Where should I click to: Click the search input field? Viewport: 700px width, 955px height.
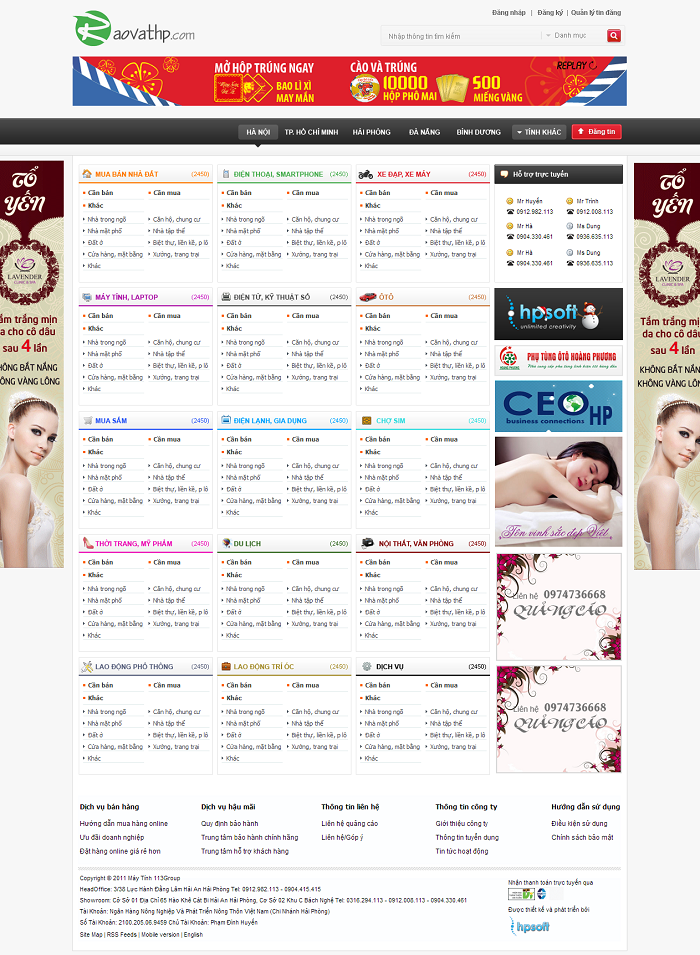click(x=460, y=36)
